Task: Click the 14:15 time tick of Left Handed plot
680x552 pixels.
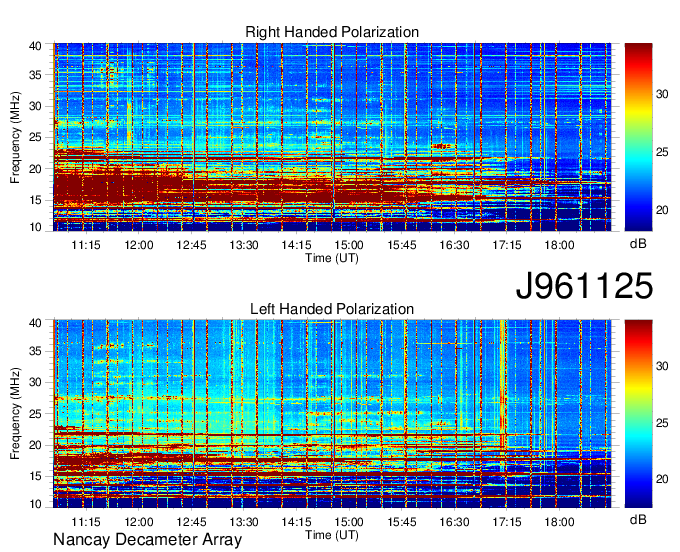Action: pos(297,522)
